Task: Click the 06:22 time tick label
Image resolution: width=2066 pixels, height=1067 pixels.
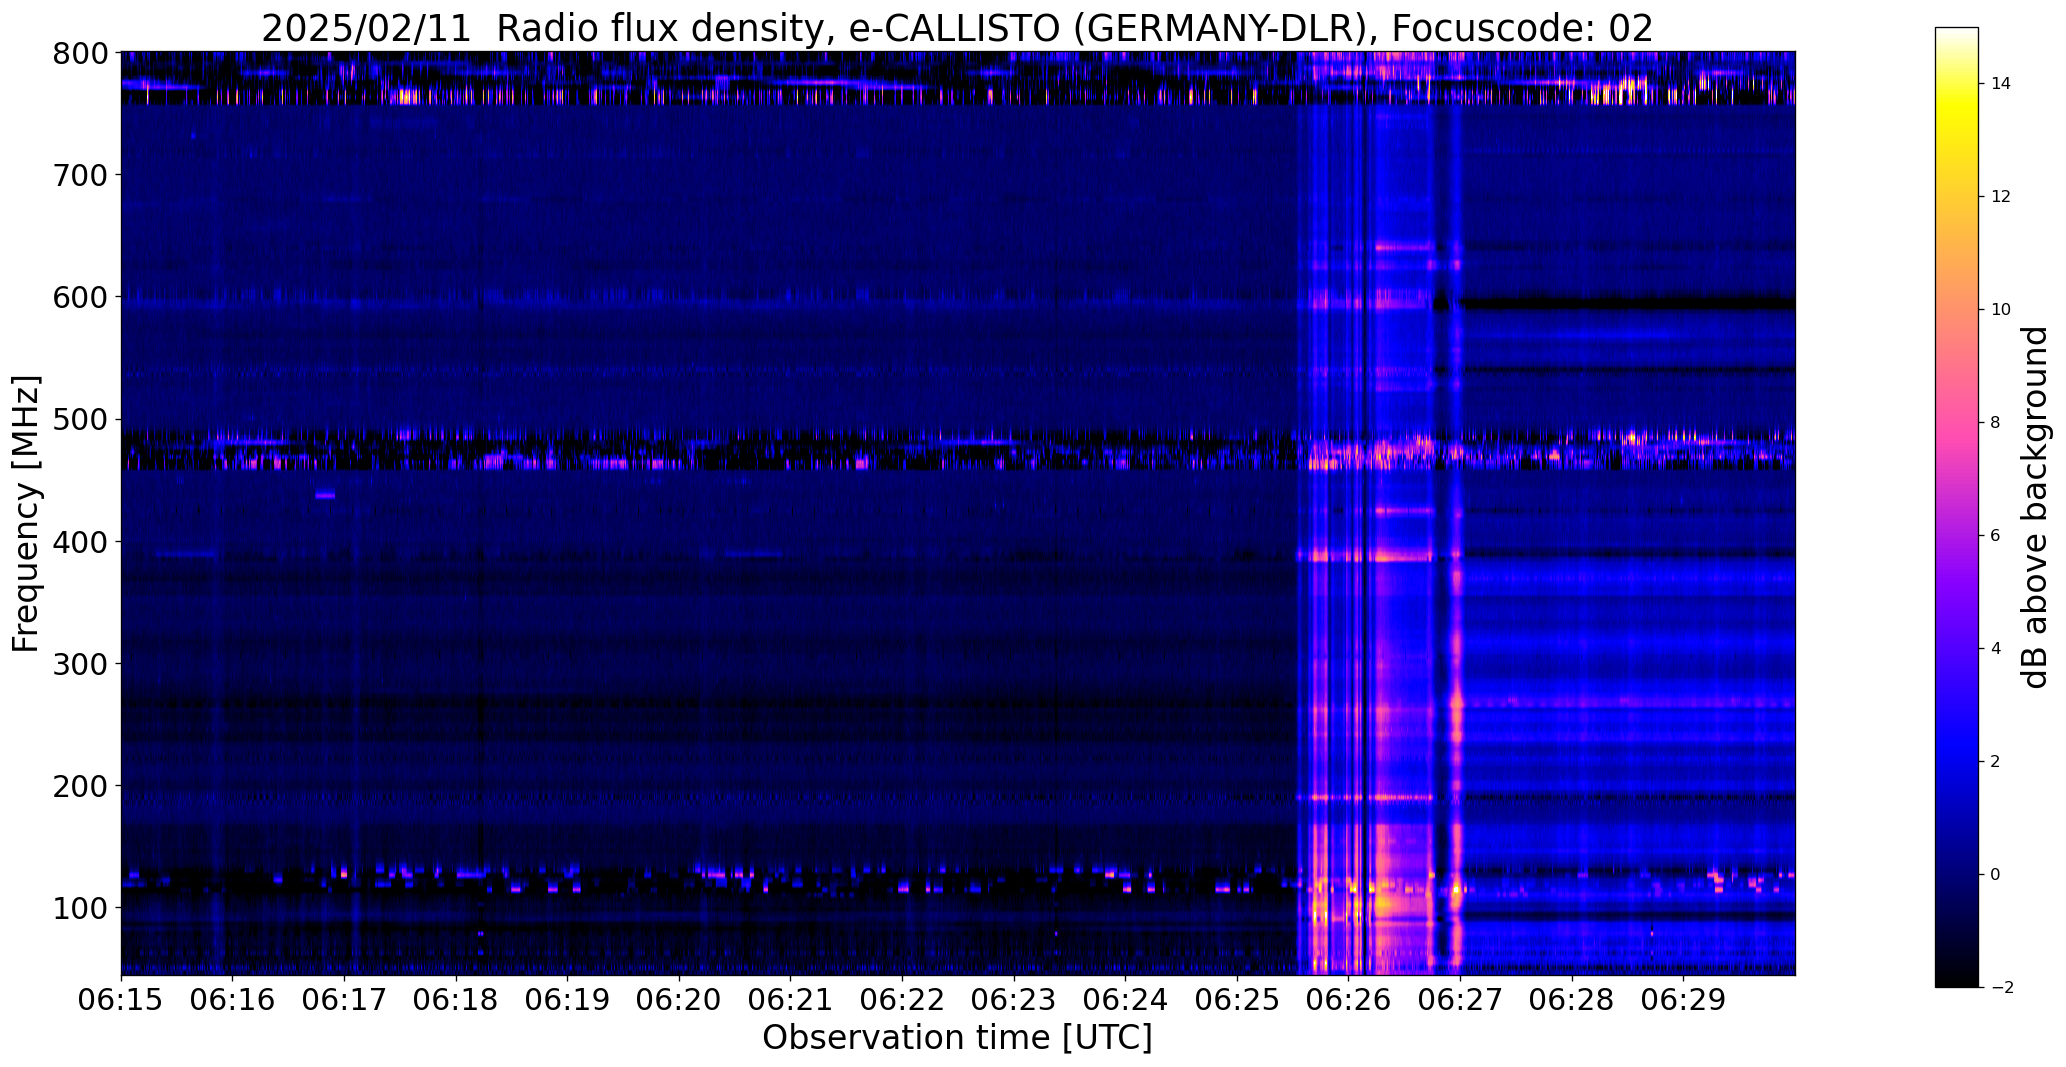Action: (x=902, y=1000)
